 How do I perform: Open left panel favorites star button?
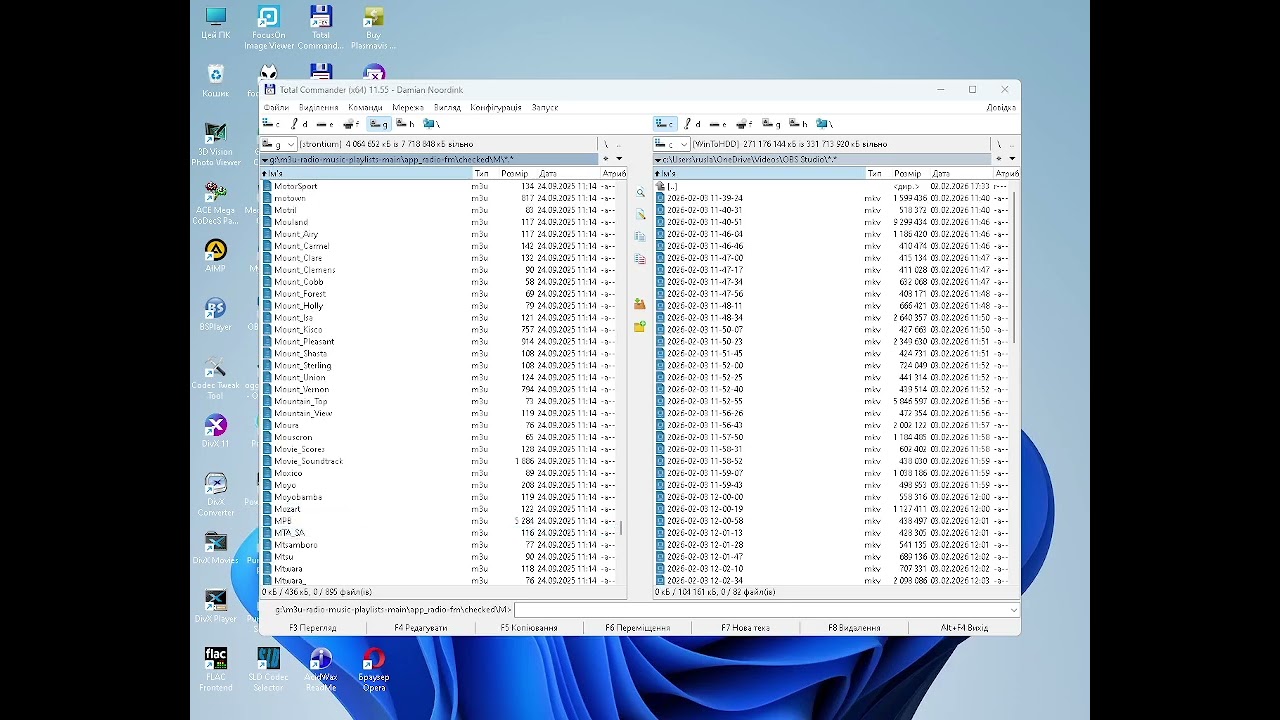pos(605,159)
